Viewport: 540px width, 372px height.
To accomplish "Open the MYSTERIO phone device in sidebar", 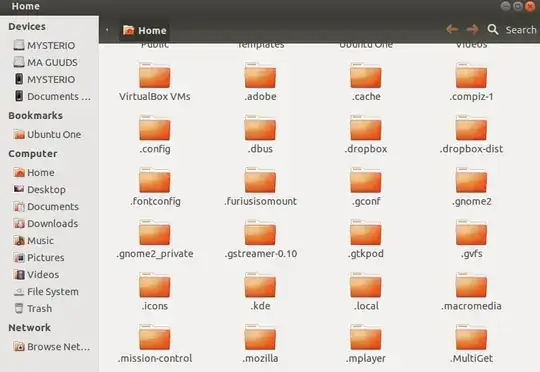I will click(44, 79).
